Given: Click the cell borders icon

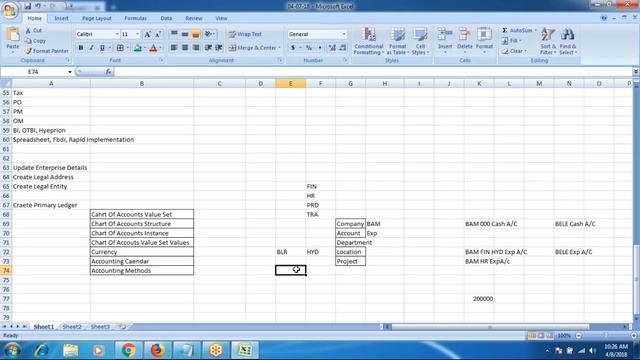Looking at the screenshot, I should (120, 48).
